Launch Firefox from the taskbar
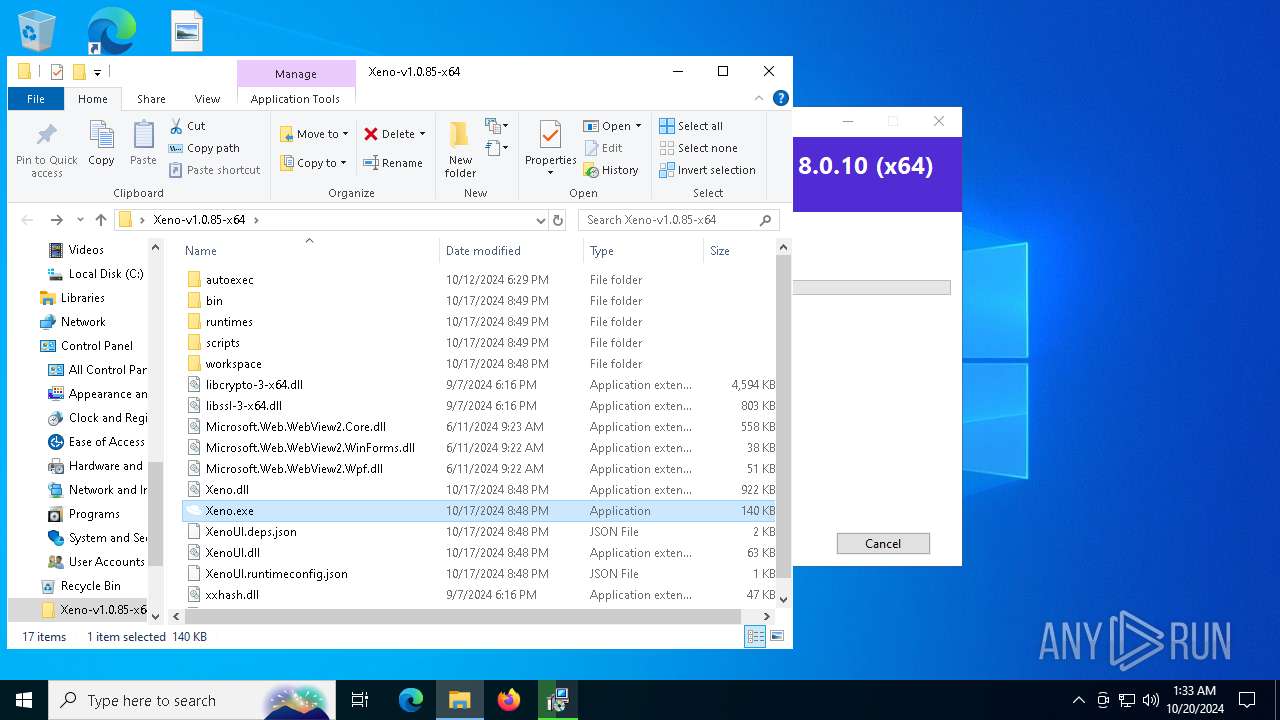The image size is (1280, 720). pos(509,700)
